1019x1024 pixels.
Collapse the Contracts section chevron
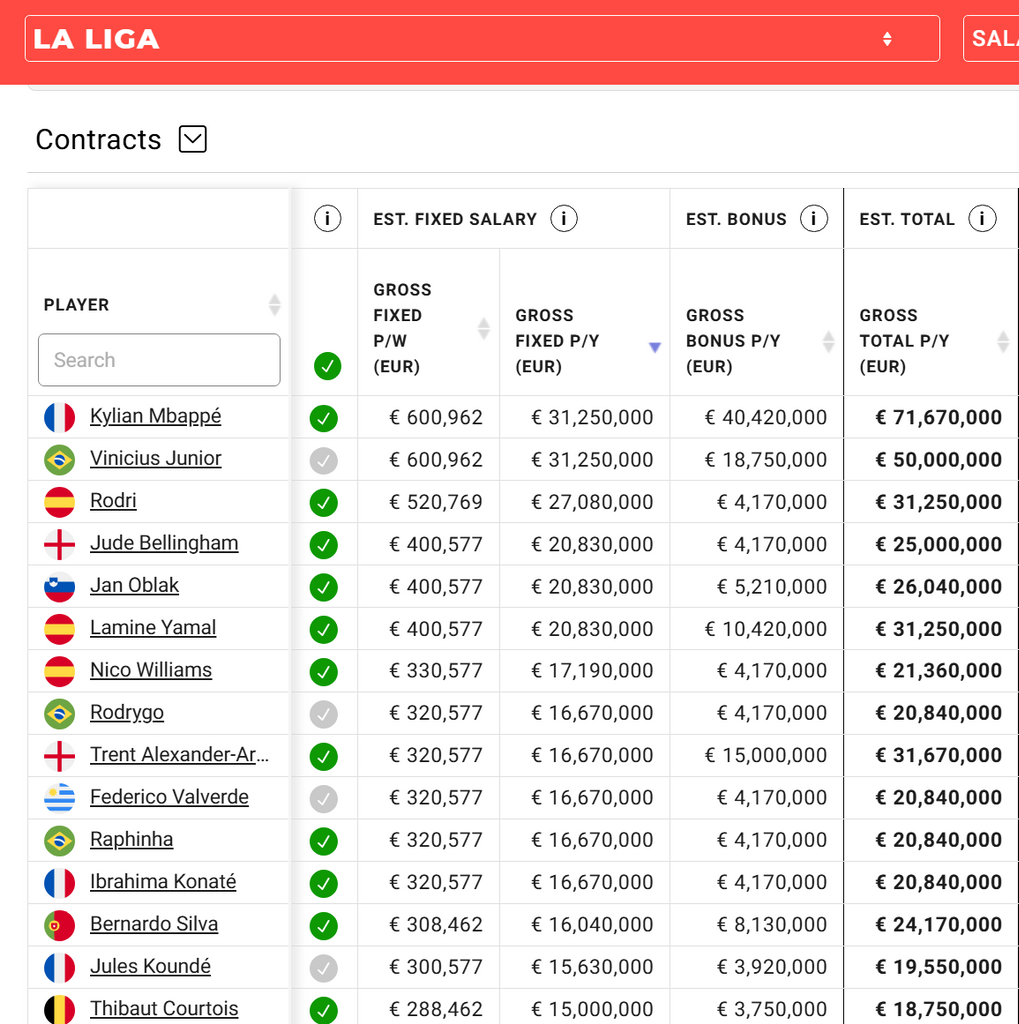pyautogui.click(x=193, y=139)
